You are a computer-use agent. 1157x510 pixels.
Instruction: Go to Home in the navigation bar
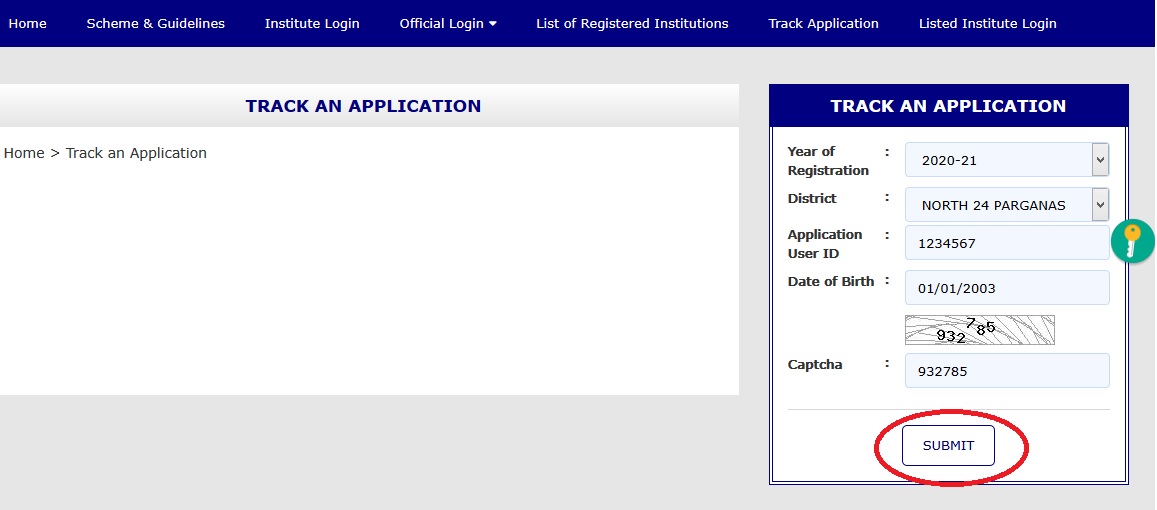27,23
